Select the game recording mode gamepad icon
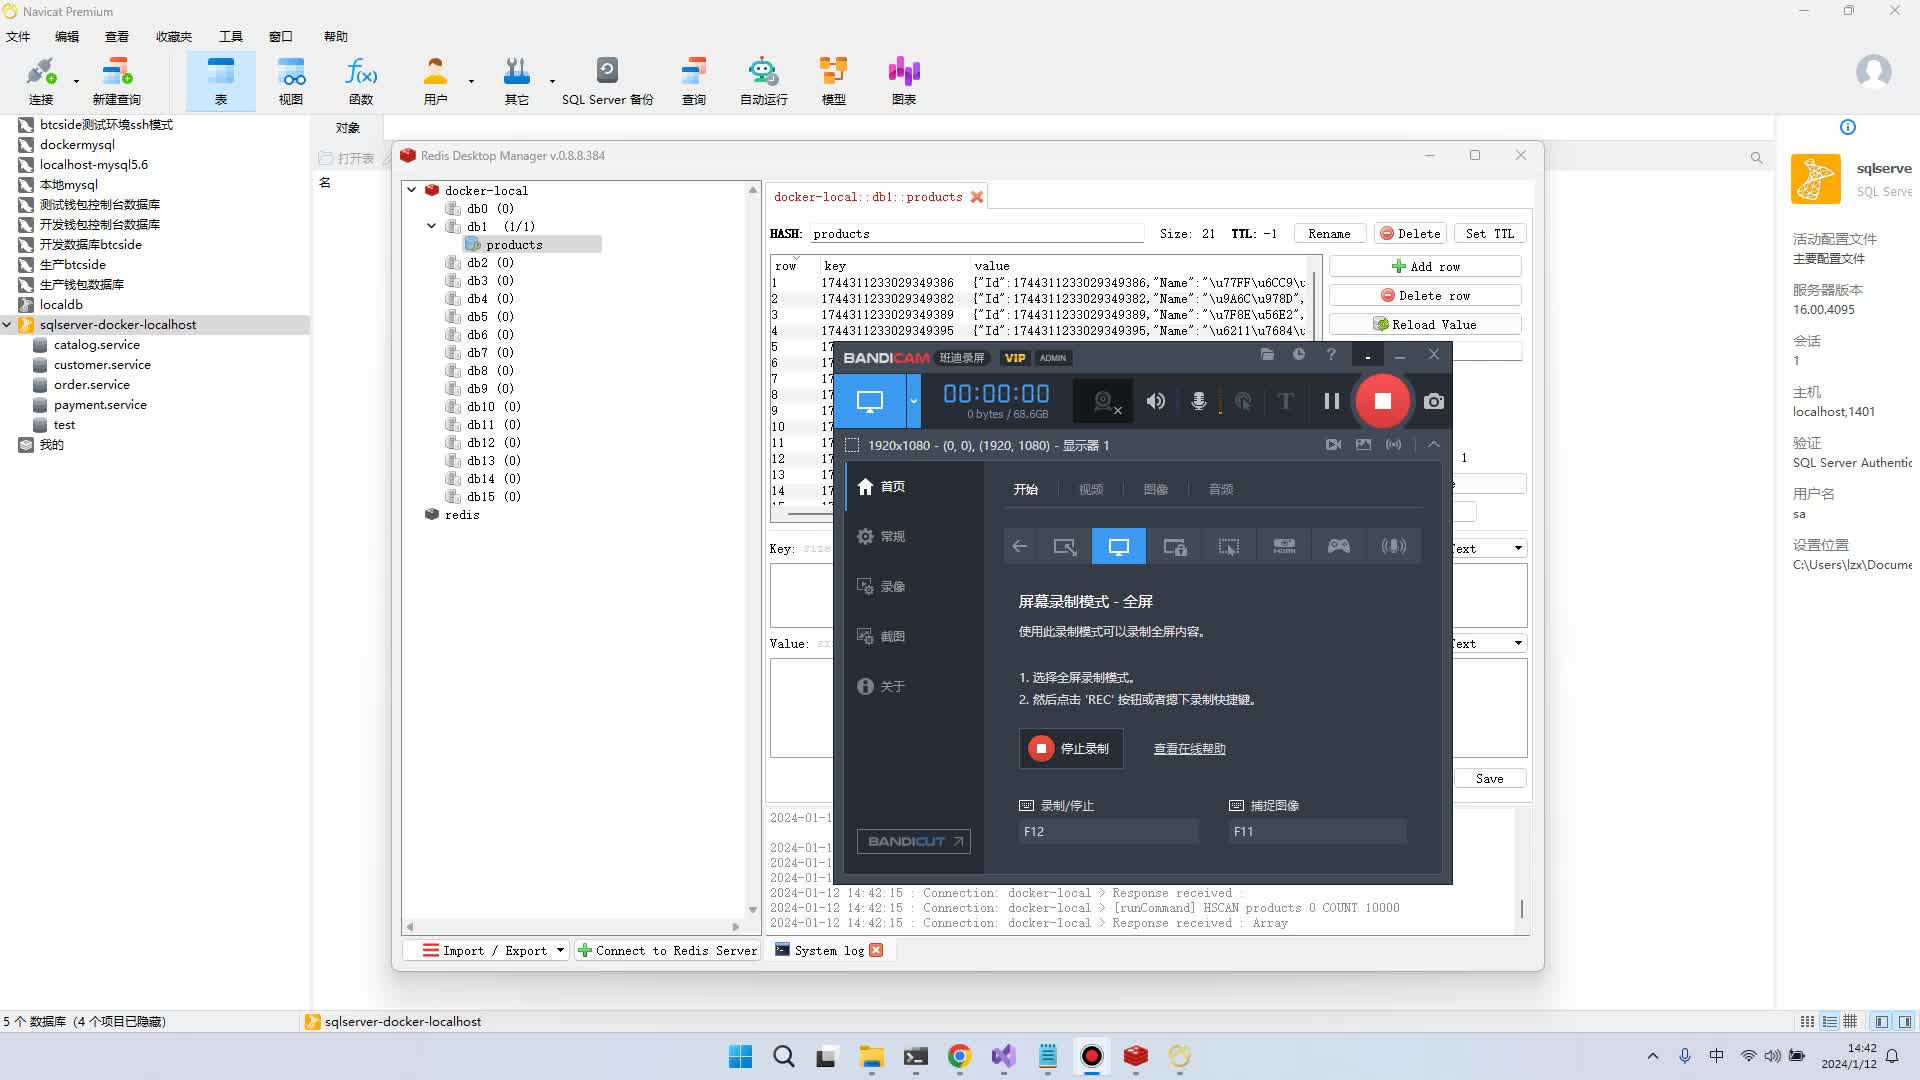Viewport: 1920px width, 1080px height. (x=1338, y=546)
